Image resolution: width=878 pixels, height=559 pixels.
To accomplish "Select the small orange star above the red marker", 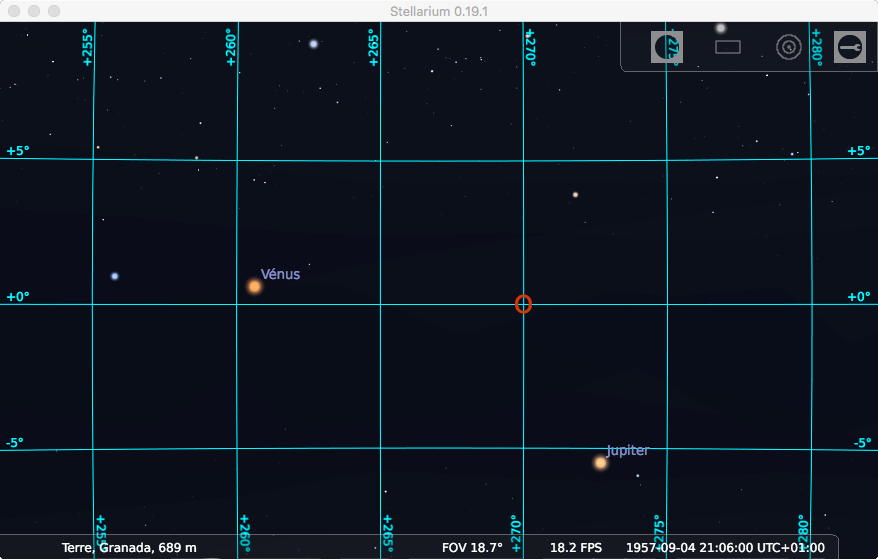I will pyautogui.click(x=575, y=195).
